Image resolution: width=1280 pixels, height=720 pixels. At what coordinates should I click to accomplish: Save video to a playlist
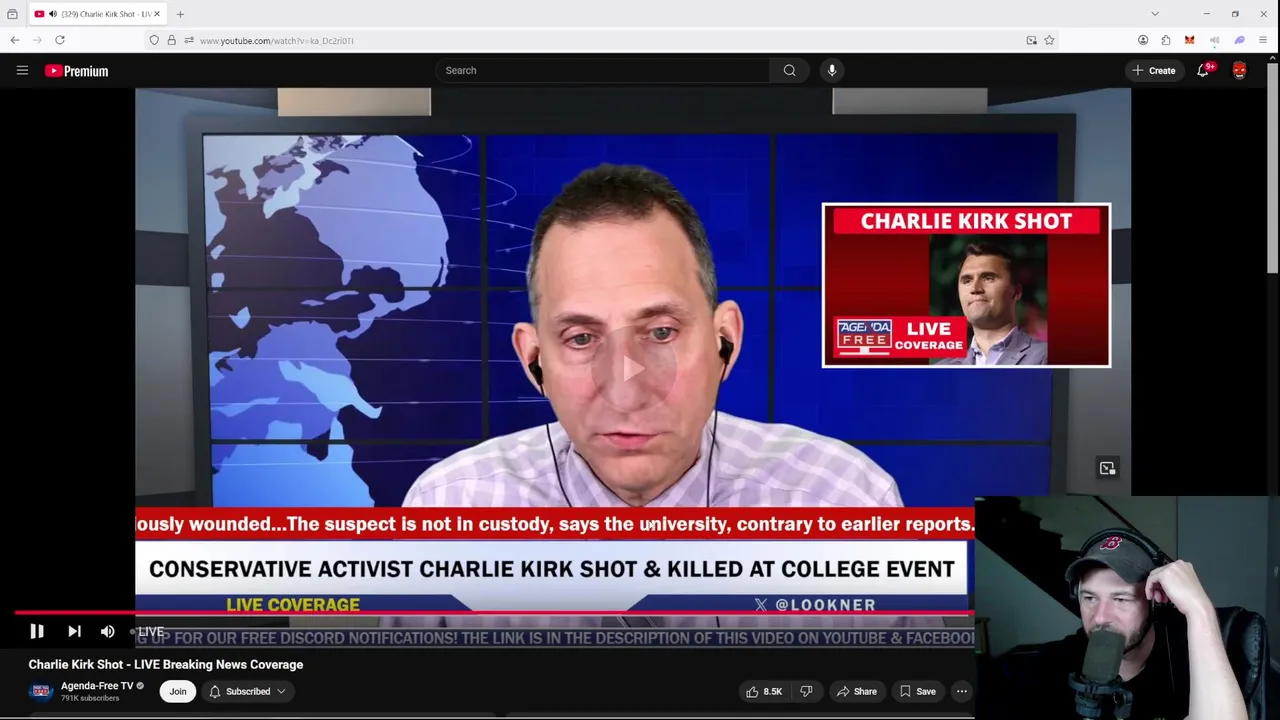(917, 691)
